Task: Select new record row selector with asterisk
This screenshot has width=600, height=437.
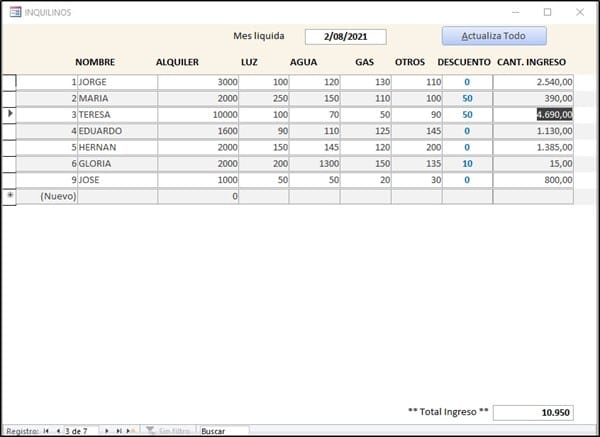Action: click(x=10, y=196)
